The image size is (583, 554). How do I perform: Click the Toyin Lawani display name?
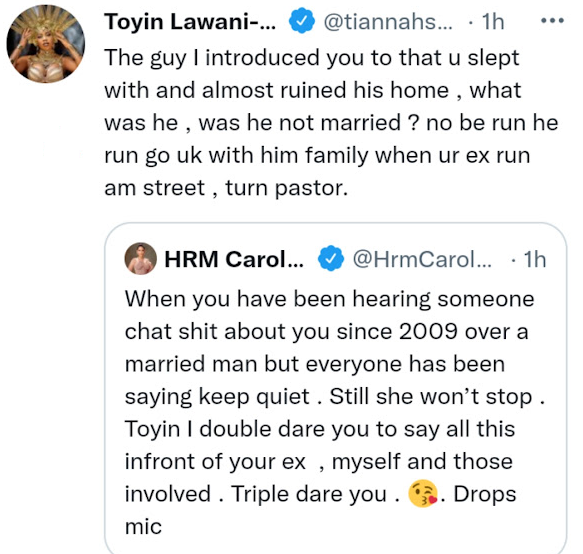coord(190,22)
